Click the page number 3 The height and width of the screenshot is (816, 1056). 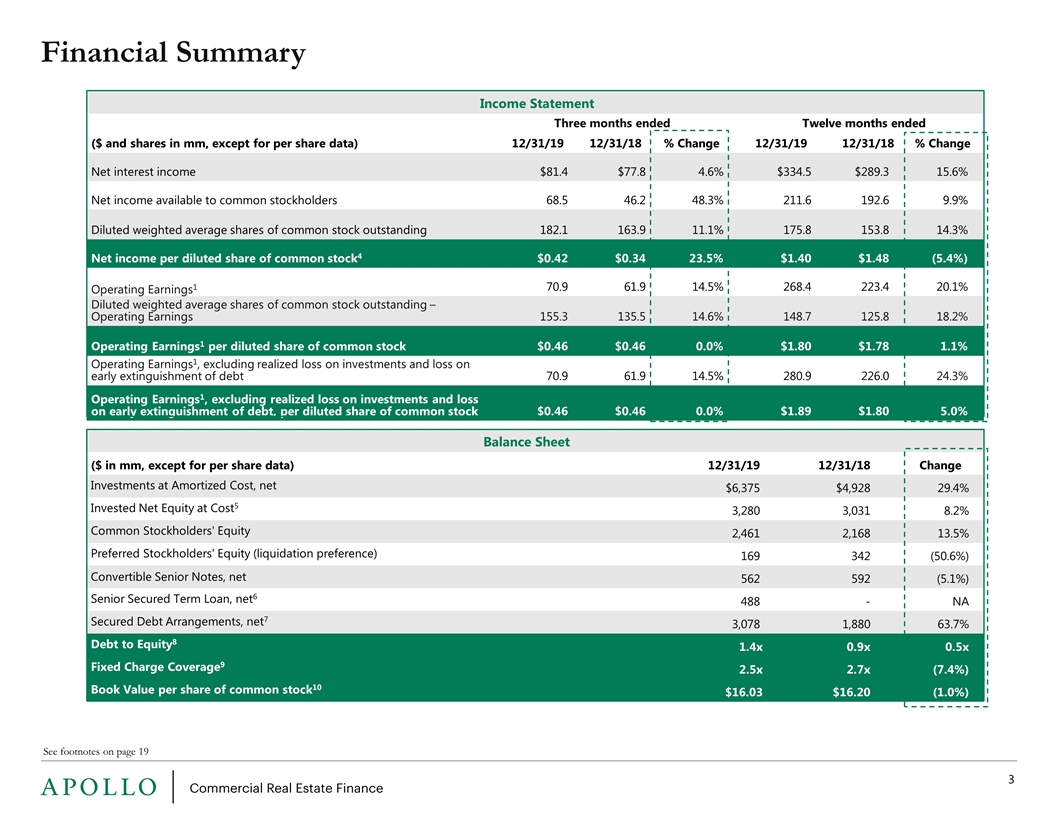pyautogui.click(x=1011, y=780)
